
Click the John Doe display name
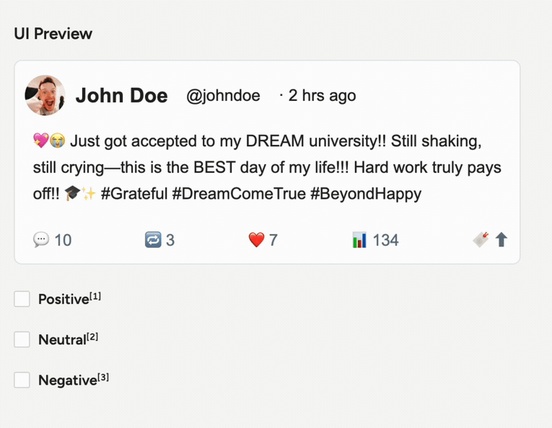[x=121, y=96]
